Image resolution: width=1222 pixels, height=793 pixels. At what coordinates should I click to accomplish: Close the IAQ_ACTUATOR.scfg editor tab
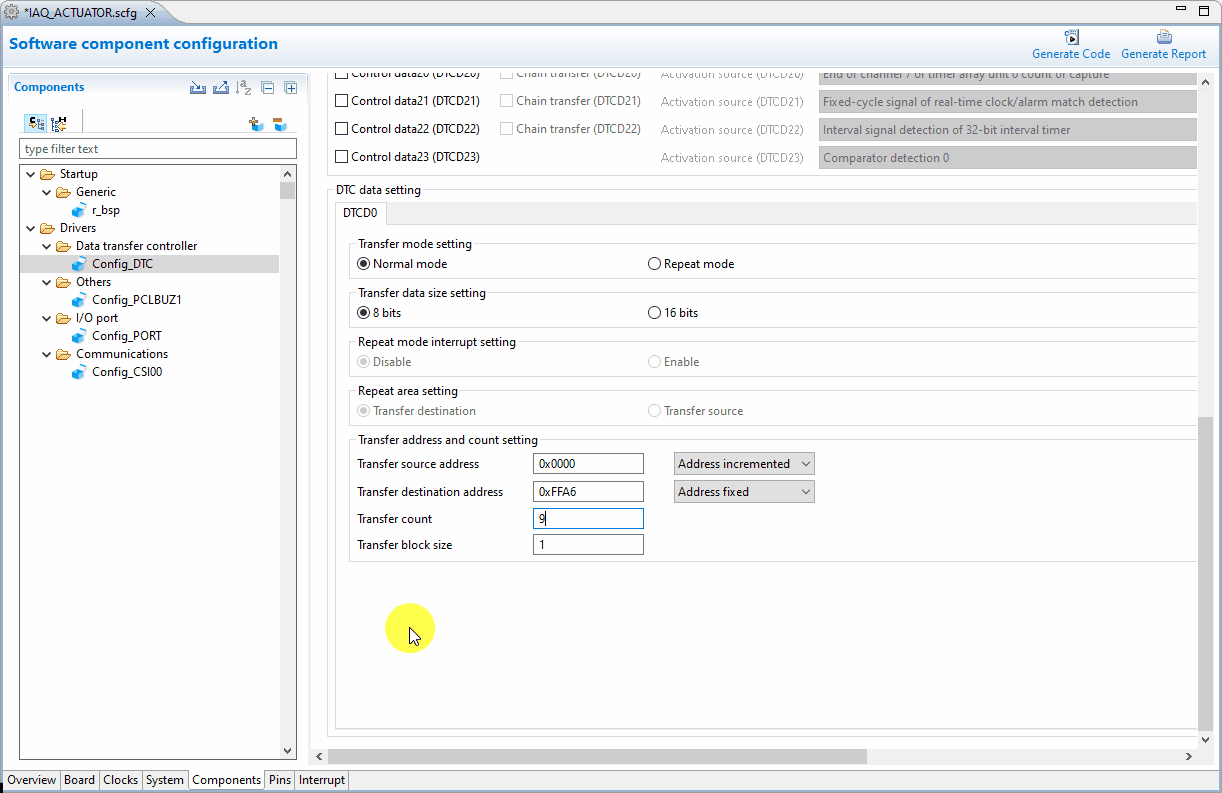point(150,13)
